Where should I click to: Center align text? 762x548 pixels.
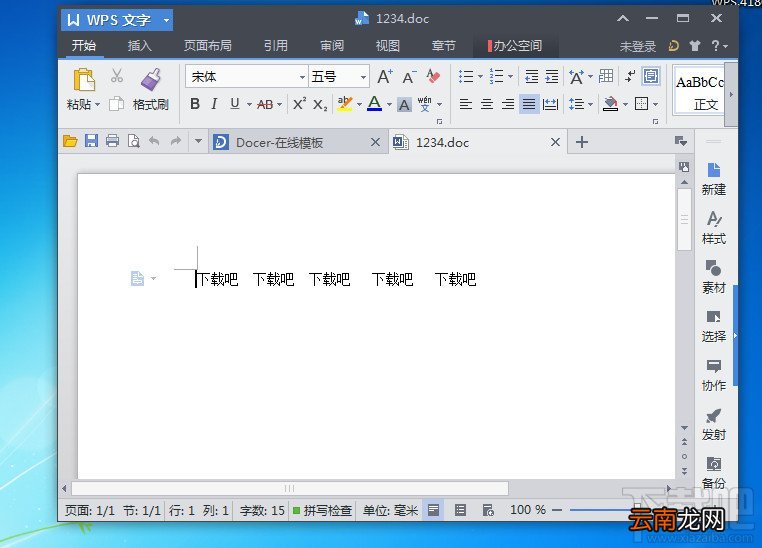[486, 104]
